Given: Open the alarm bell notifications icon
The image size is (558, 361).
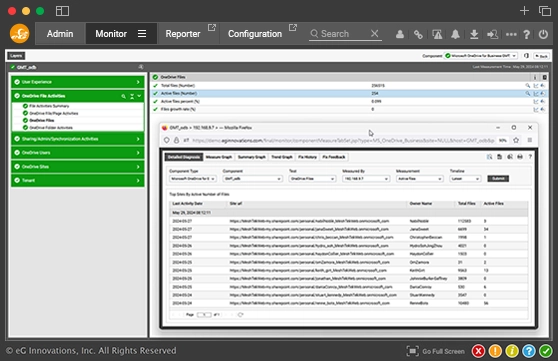Looking at the screenshot, I should point(455,34).
